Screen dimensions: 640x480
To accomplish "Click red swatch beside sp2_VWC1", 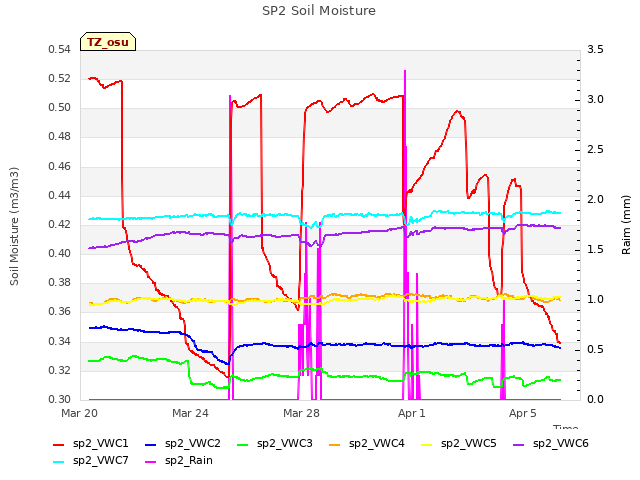I will click(x=59, y=445).
